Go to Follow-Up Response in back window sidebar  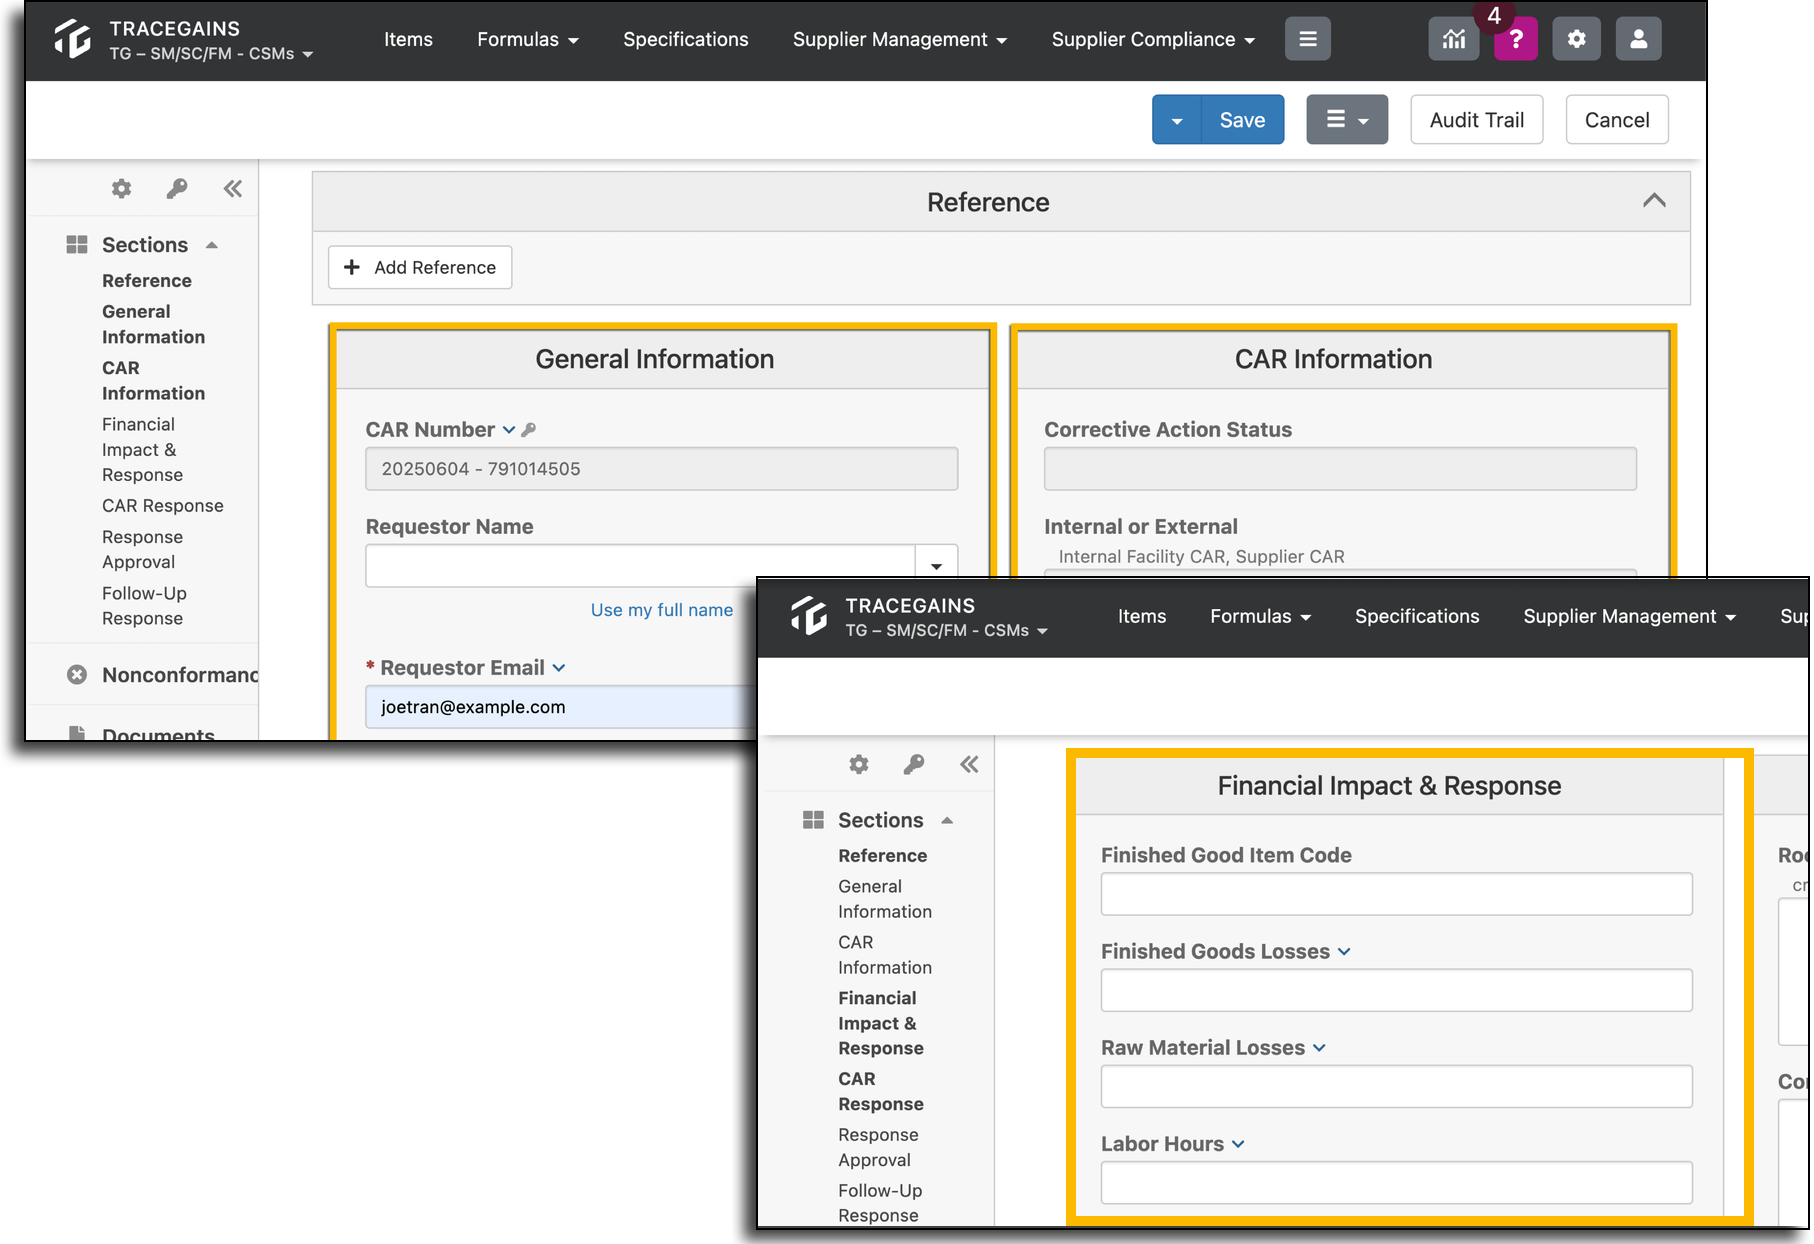pyautogui.click(x=145, y=606)
